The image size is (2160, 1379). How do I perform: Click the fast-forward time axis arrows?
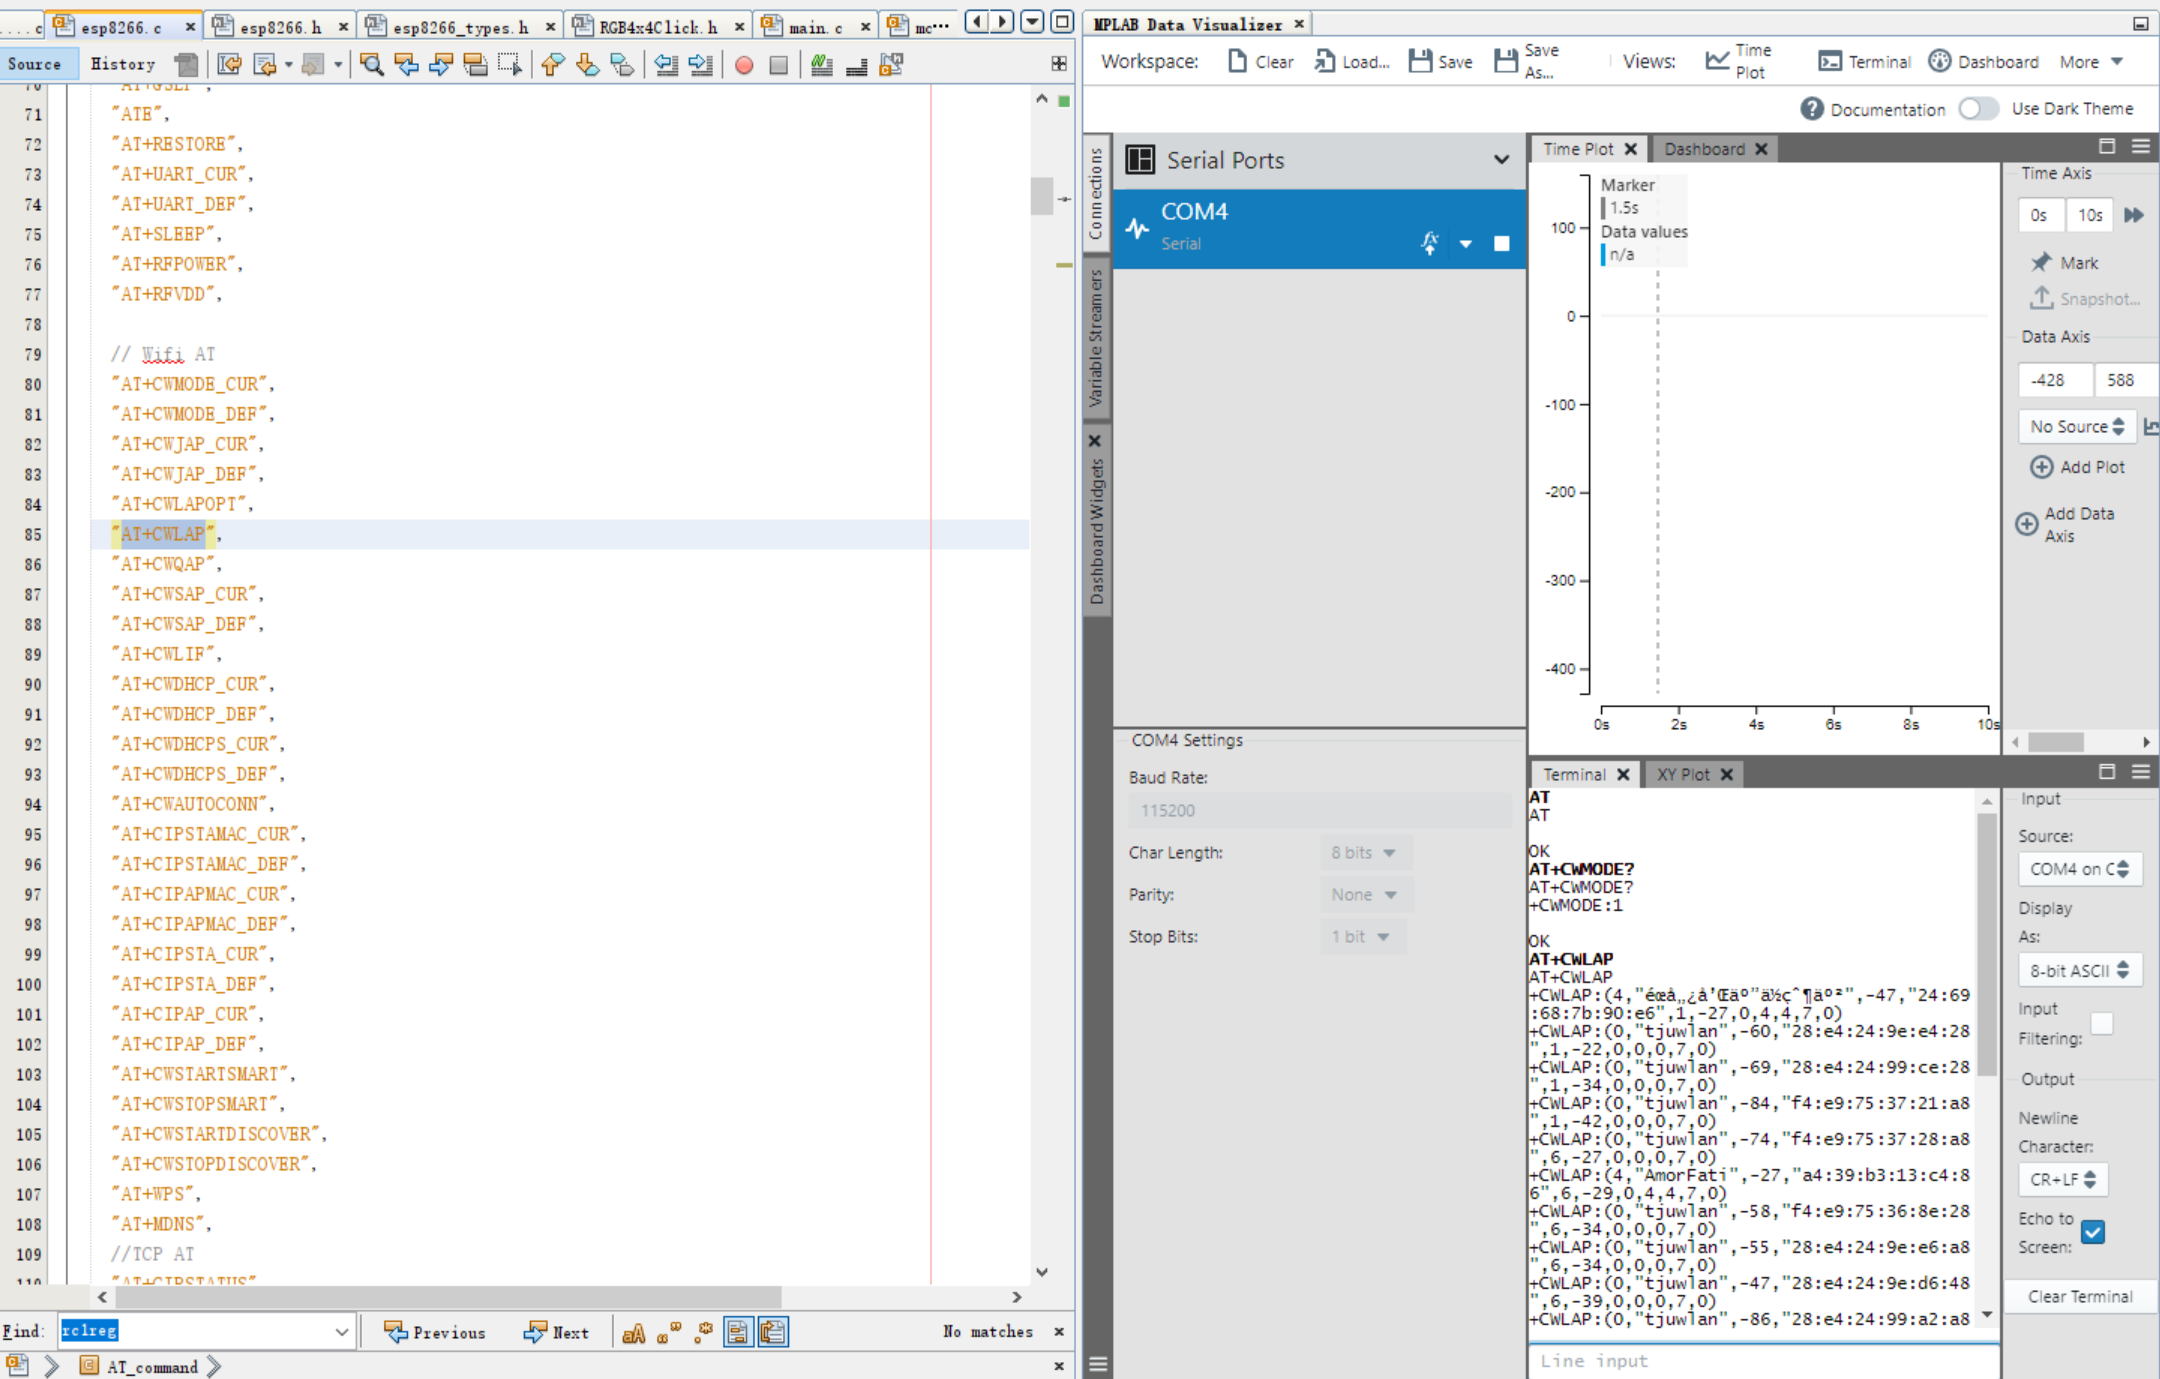(x=2134, y=215)
